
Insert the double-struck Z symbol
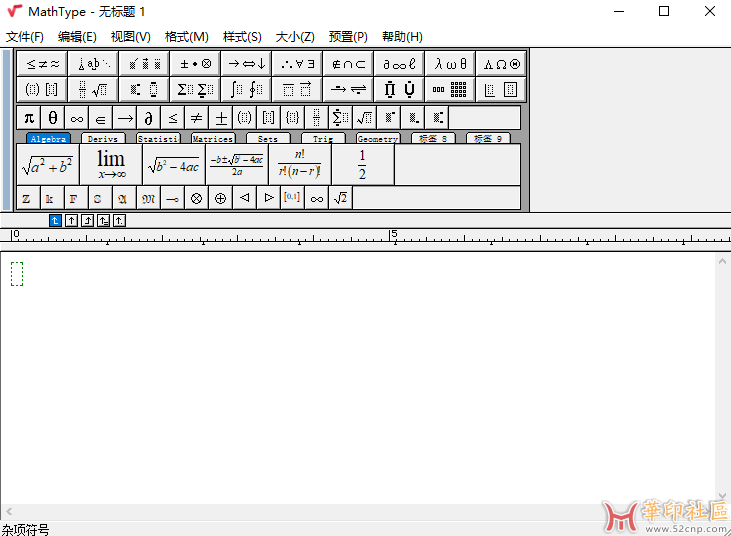[29, 199]
